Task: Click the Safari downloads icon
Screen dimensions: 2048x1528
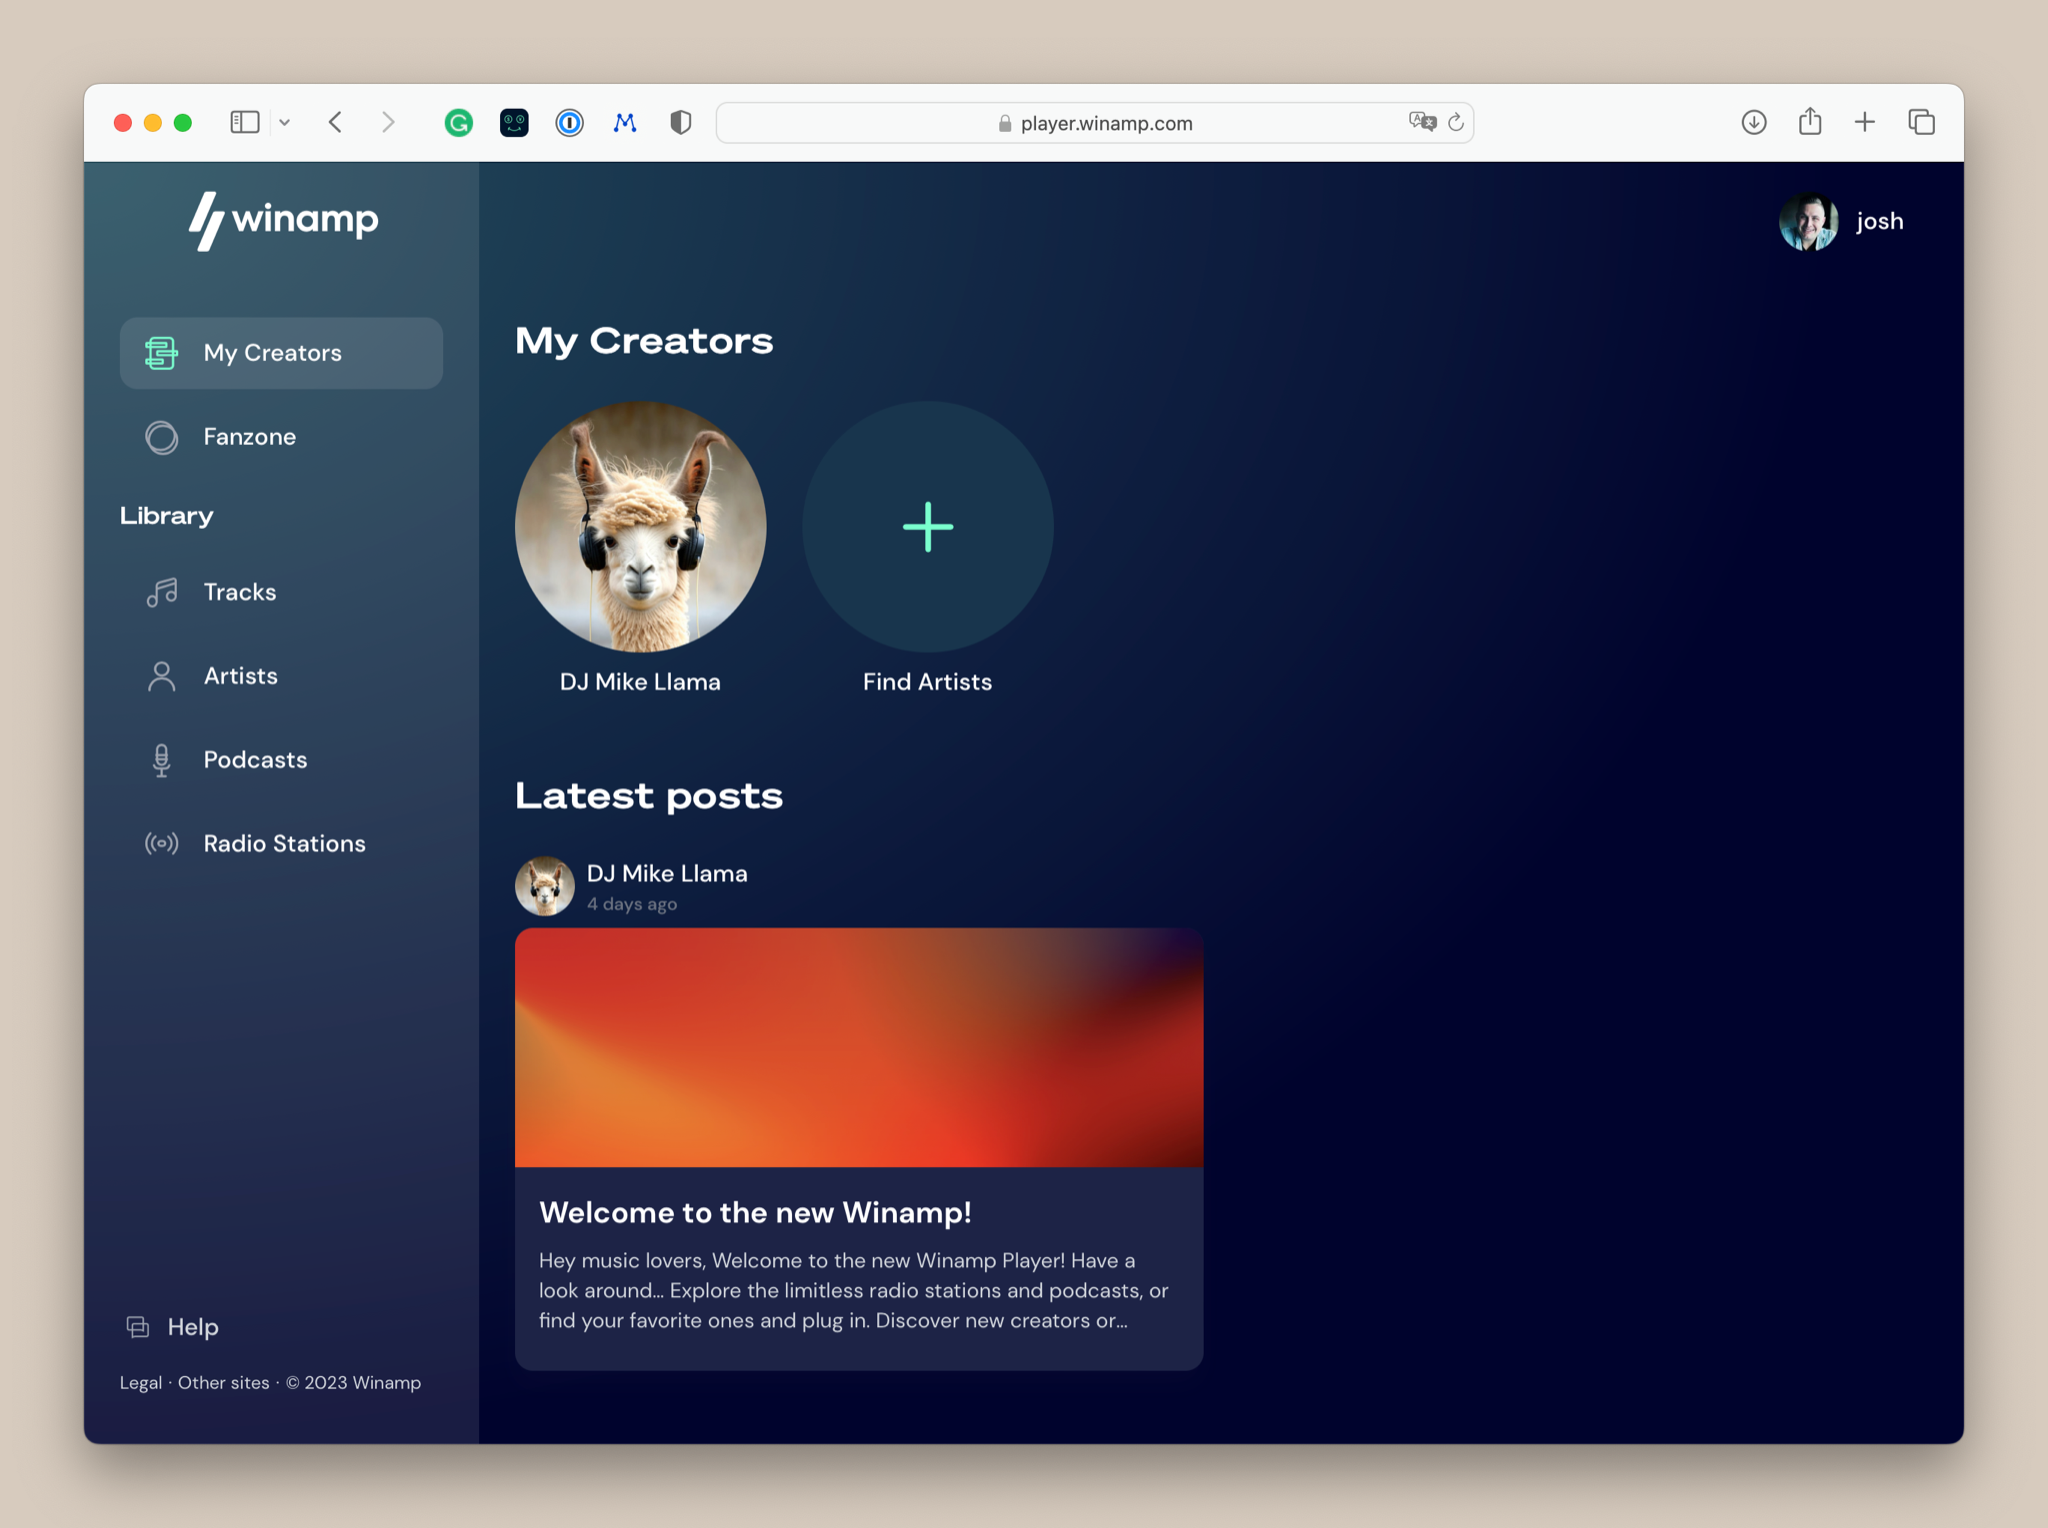Action: (x=1753, y=123)
